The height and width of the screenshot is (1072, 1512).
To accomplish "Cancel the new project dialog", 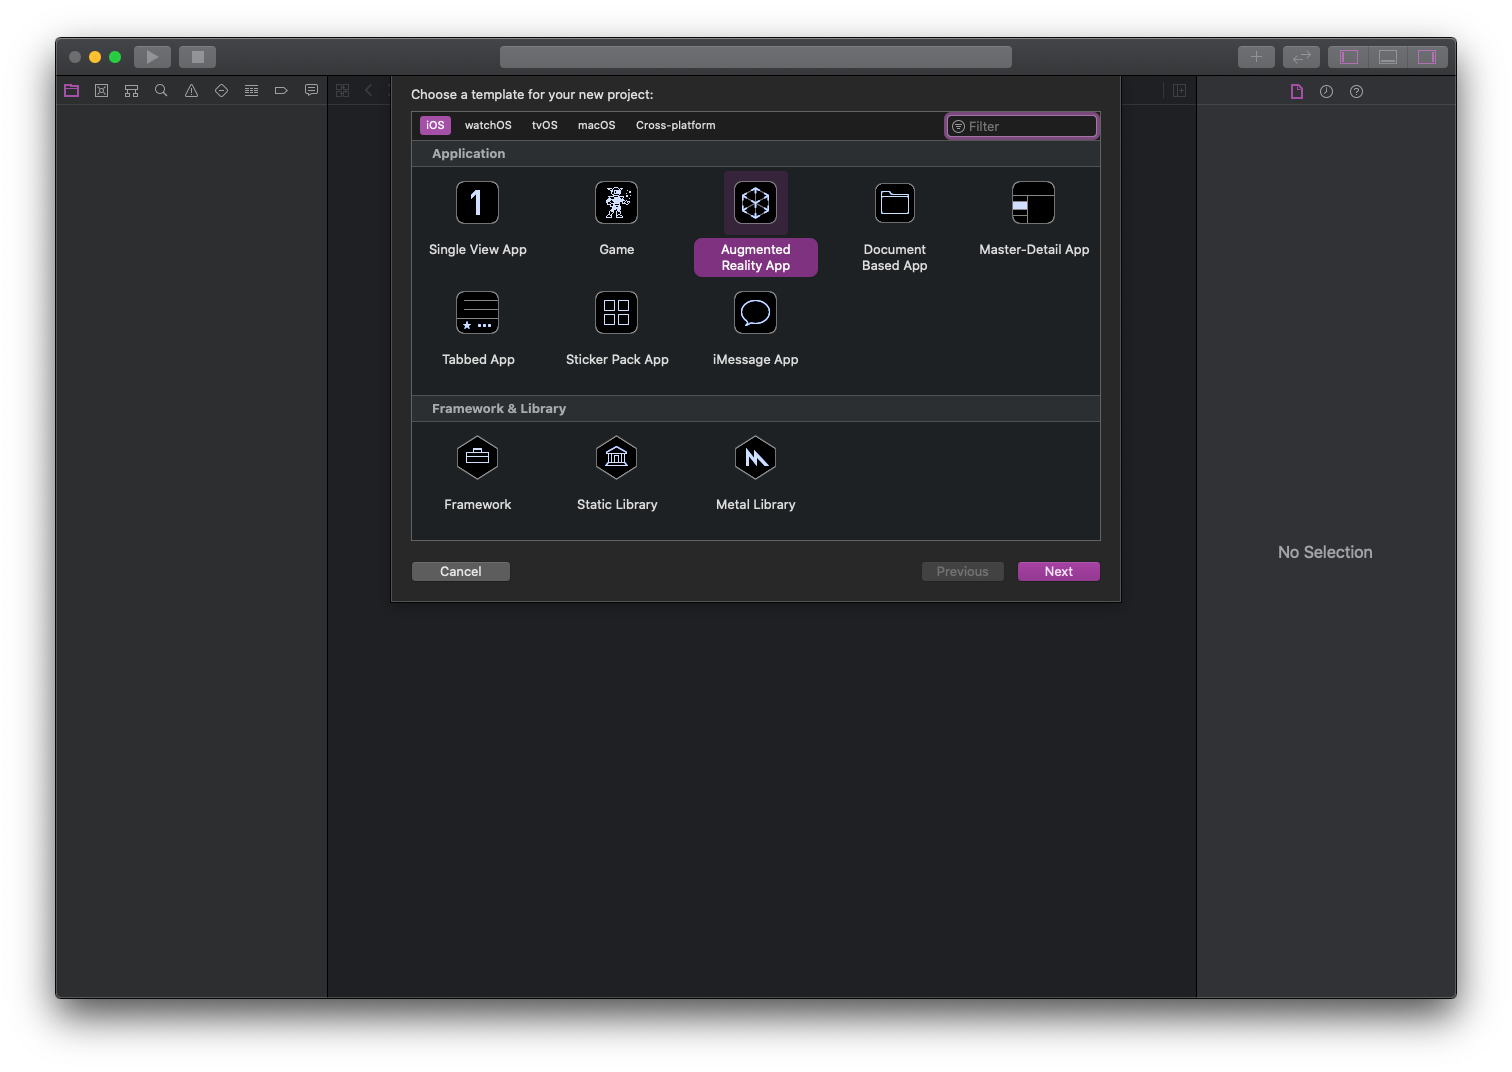I will point(460,571).
